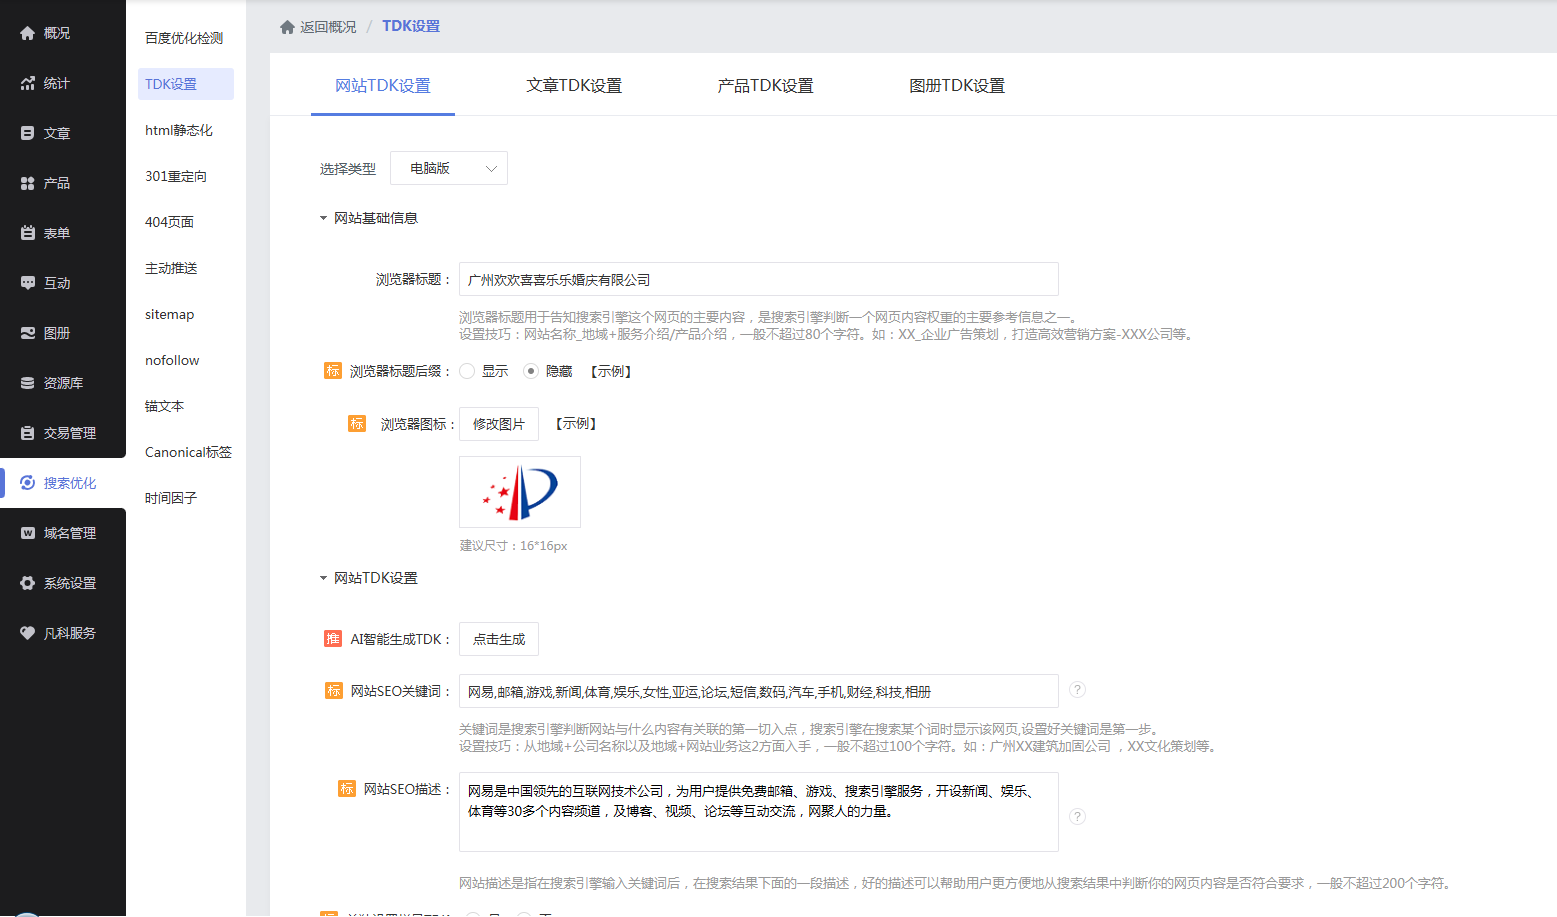
Task: Click the 互动 chat bubble icon
Action: pos(28,283)
